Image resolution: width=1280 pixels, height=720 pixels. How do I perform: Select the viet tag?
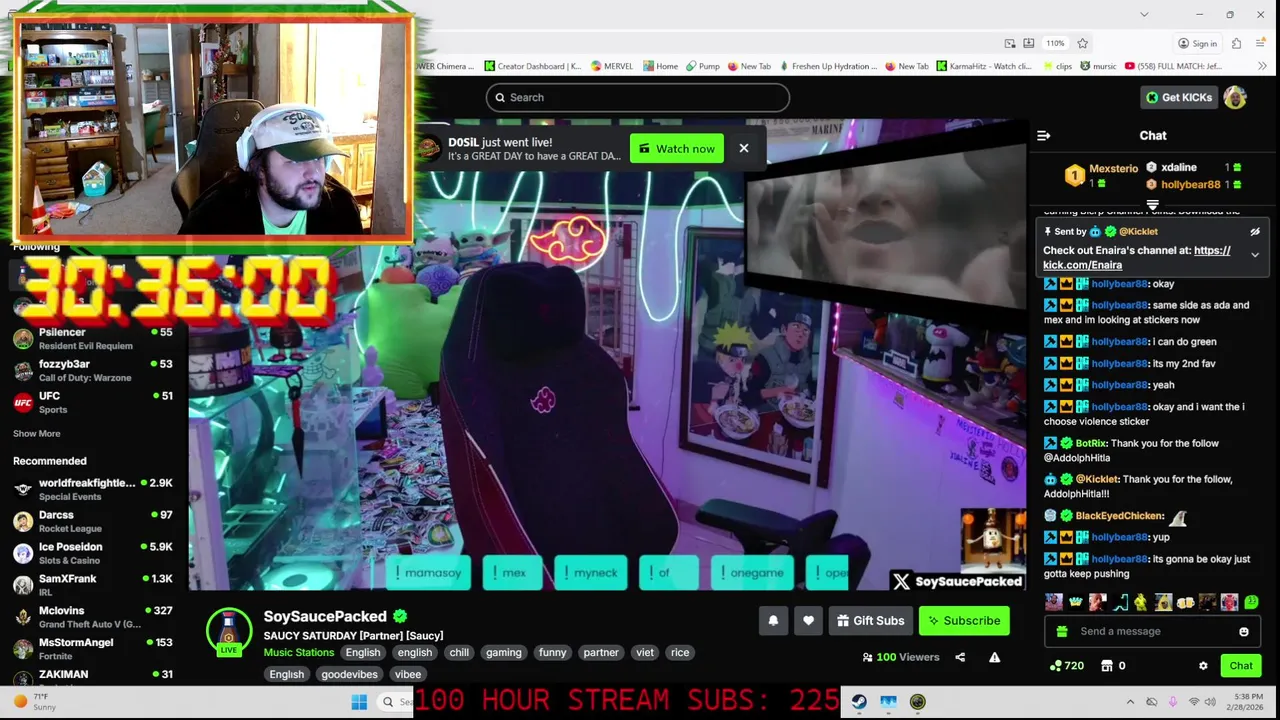pos(645,653)
